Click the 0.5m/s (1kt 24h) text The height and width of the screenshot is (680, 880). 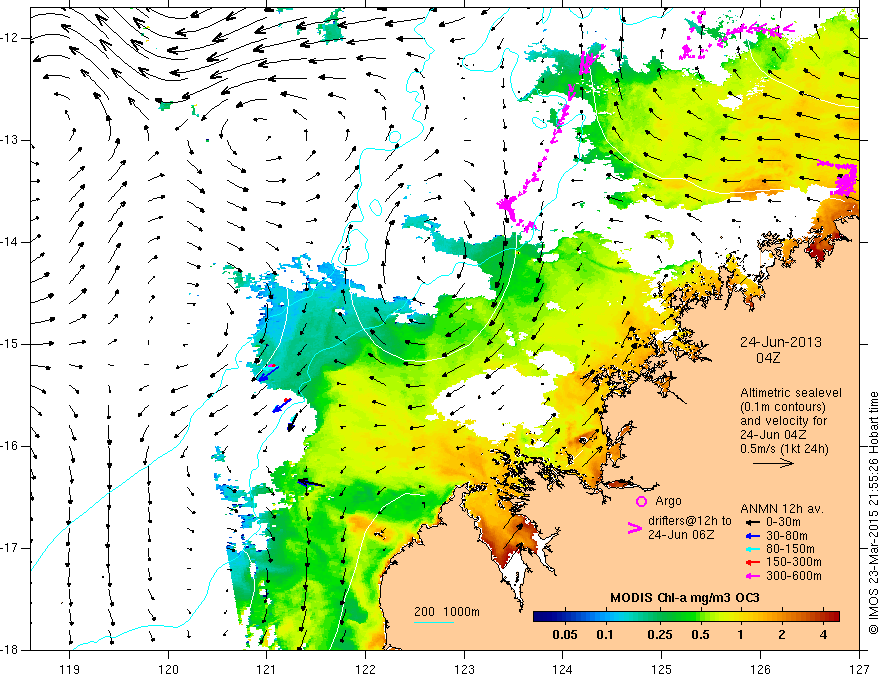(x=785, y=449)
